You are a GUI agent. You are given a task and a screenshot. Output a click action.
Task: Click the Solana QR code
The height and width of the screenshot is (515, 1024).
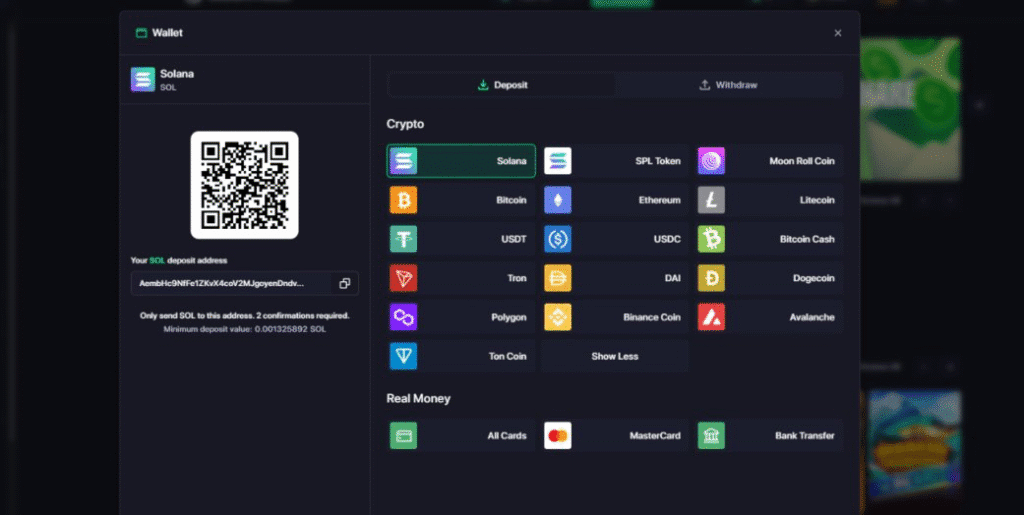(x=244, y=185)
